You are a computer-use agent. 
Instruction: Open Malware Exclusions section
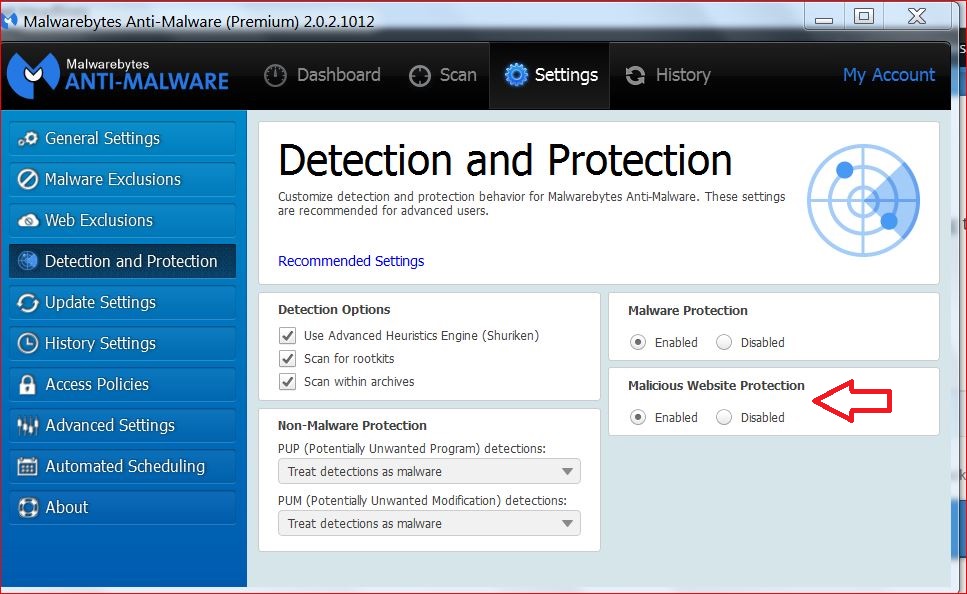click(123, 179)
